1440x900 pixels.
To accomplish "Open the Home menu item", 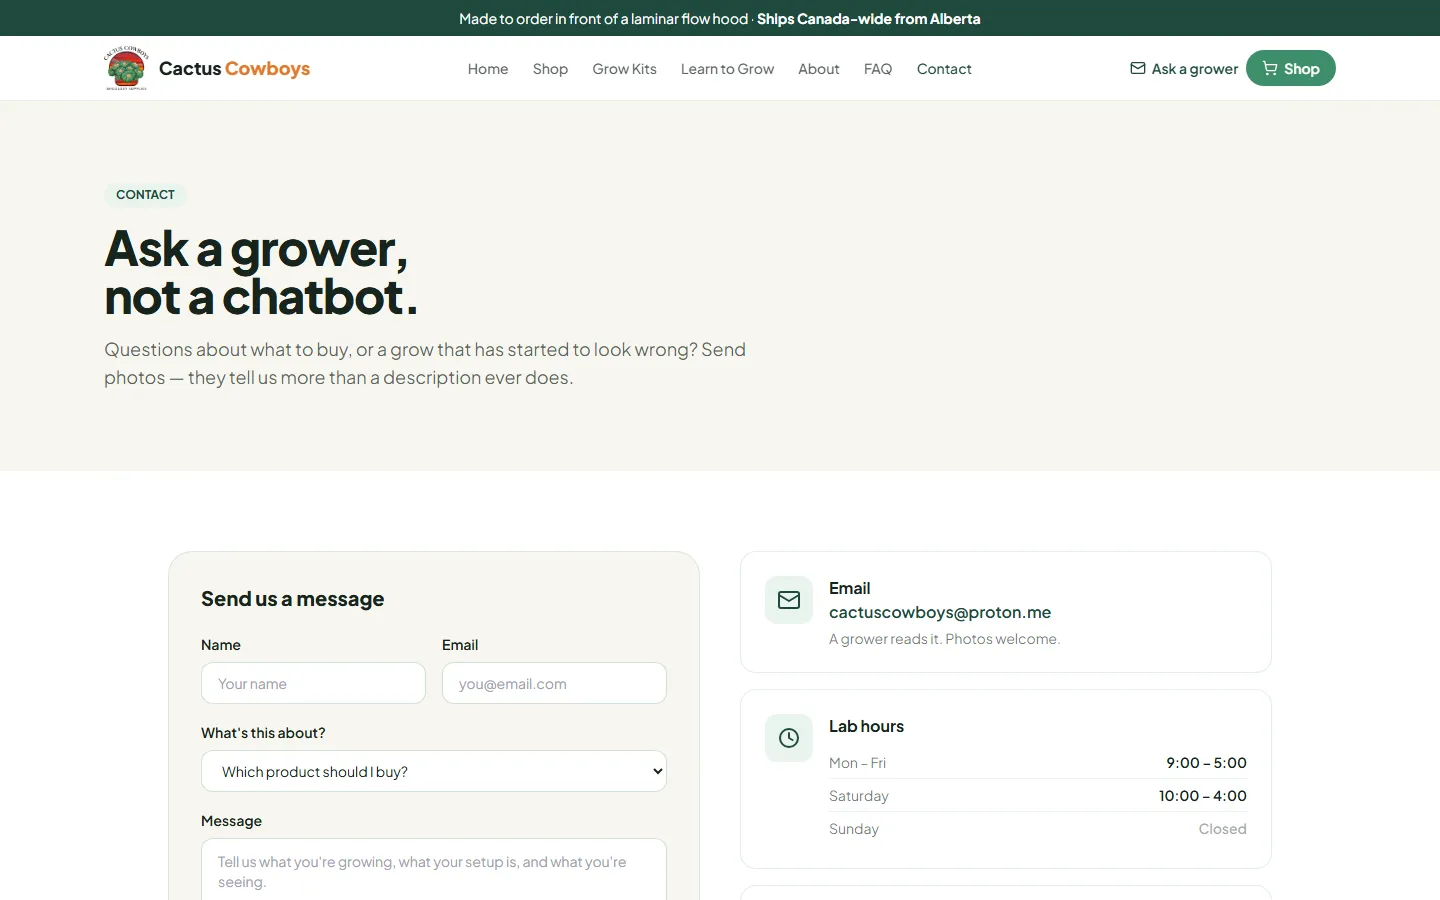I will (488, 69).
